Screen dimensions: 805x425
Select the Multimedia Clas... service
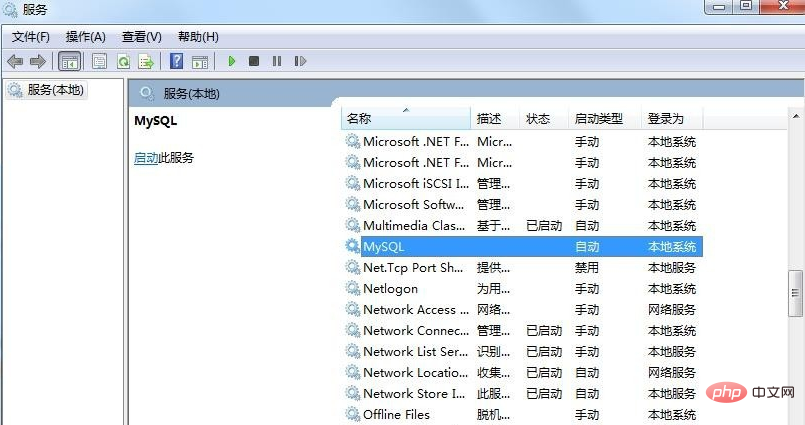click(x=523, y=226)
